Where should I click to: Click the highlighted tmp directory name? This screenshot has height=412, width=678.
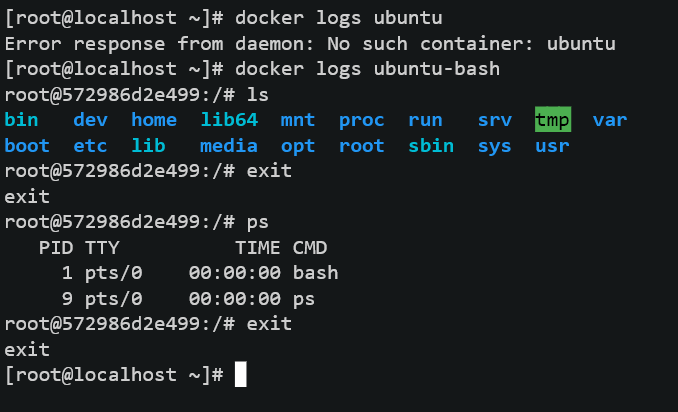coord(553,120)
